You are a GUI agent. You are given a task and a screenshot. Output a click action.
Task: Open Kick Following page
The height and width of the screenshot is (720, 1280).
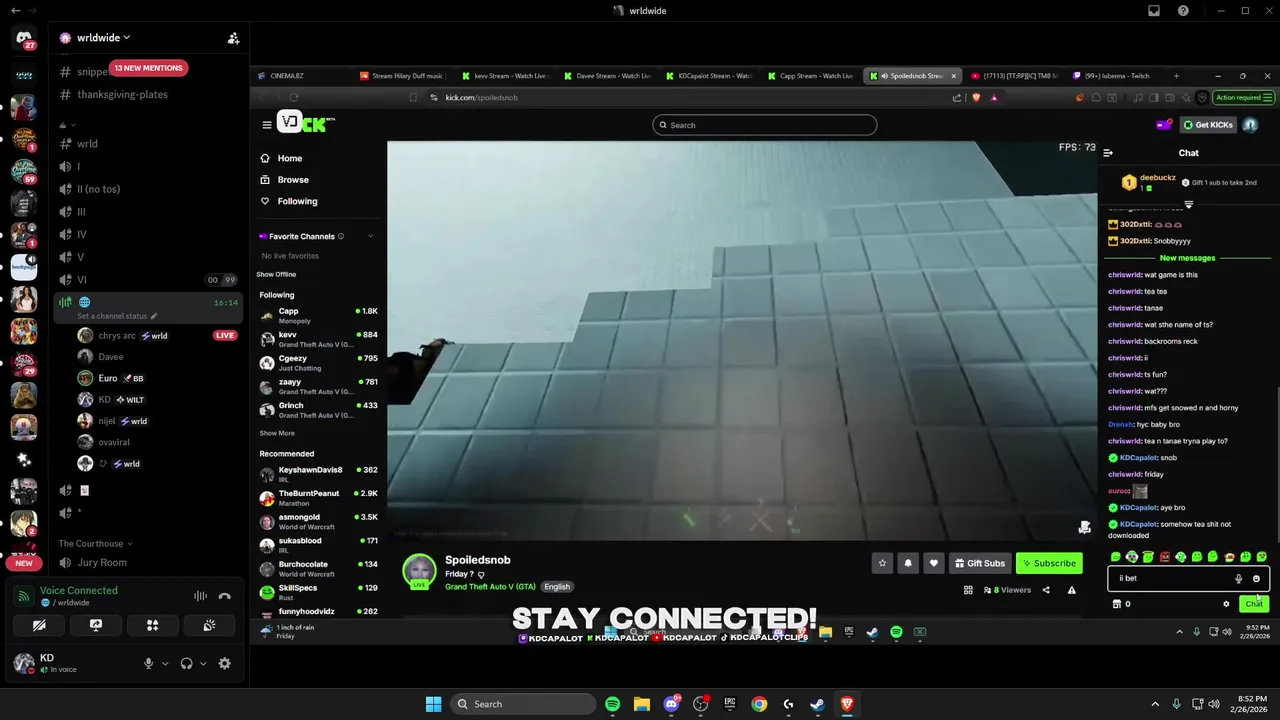[x=297, y=201]
